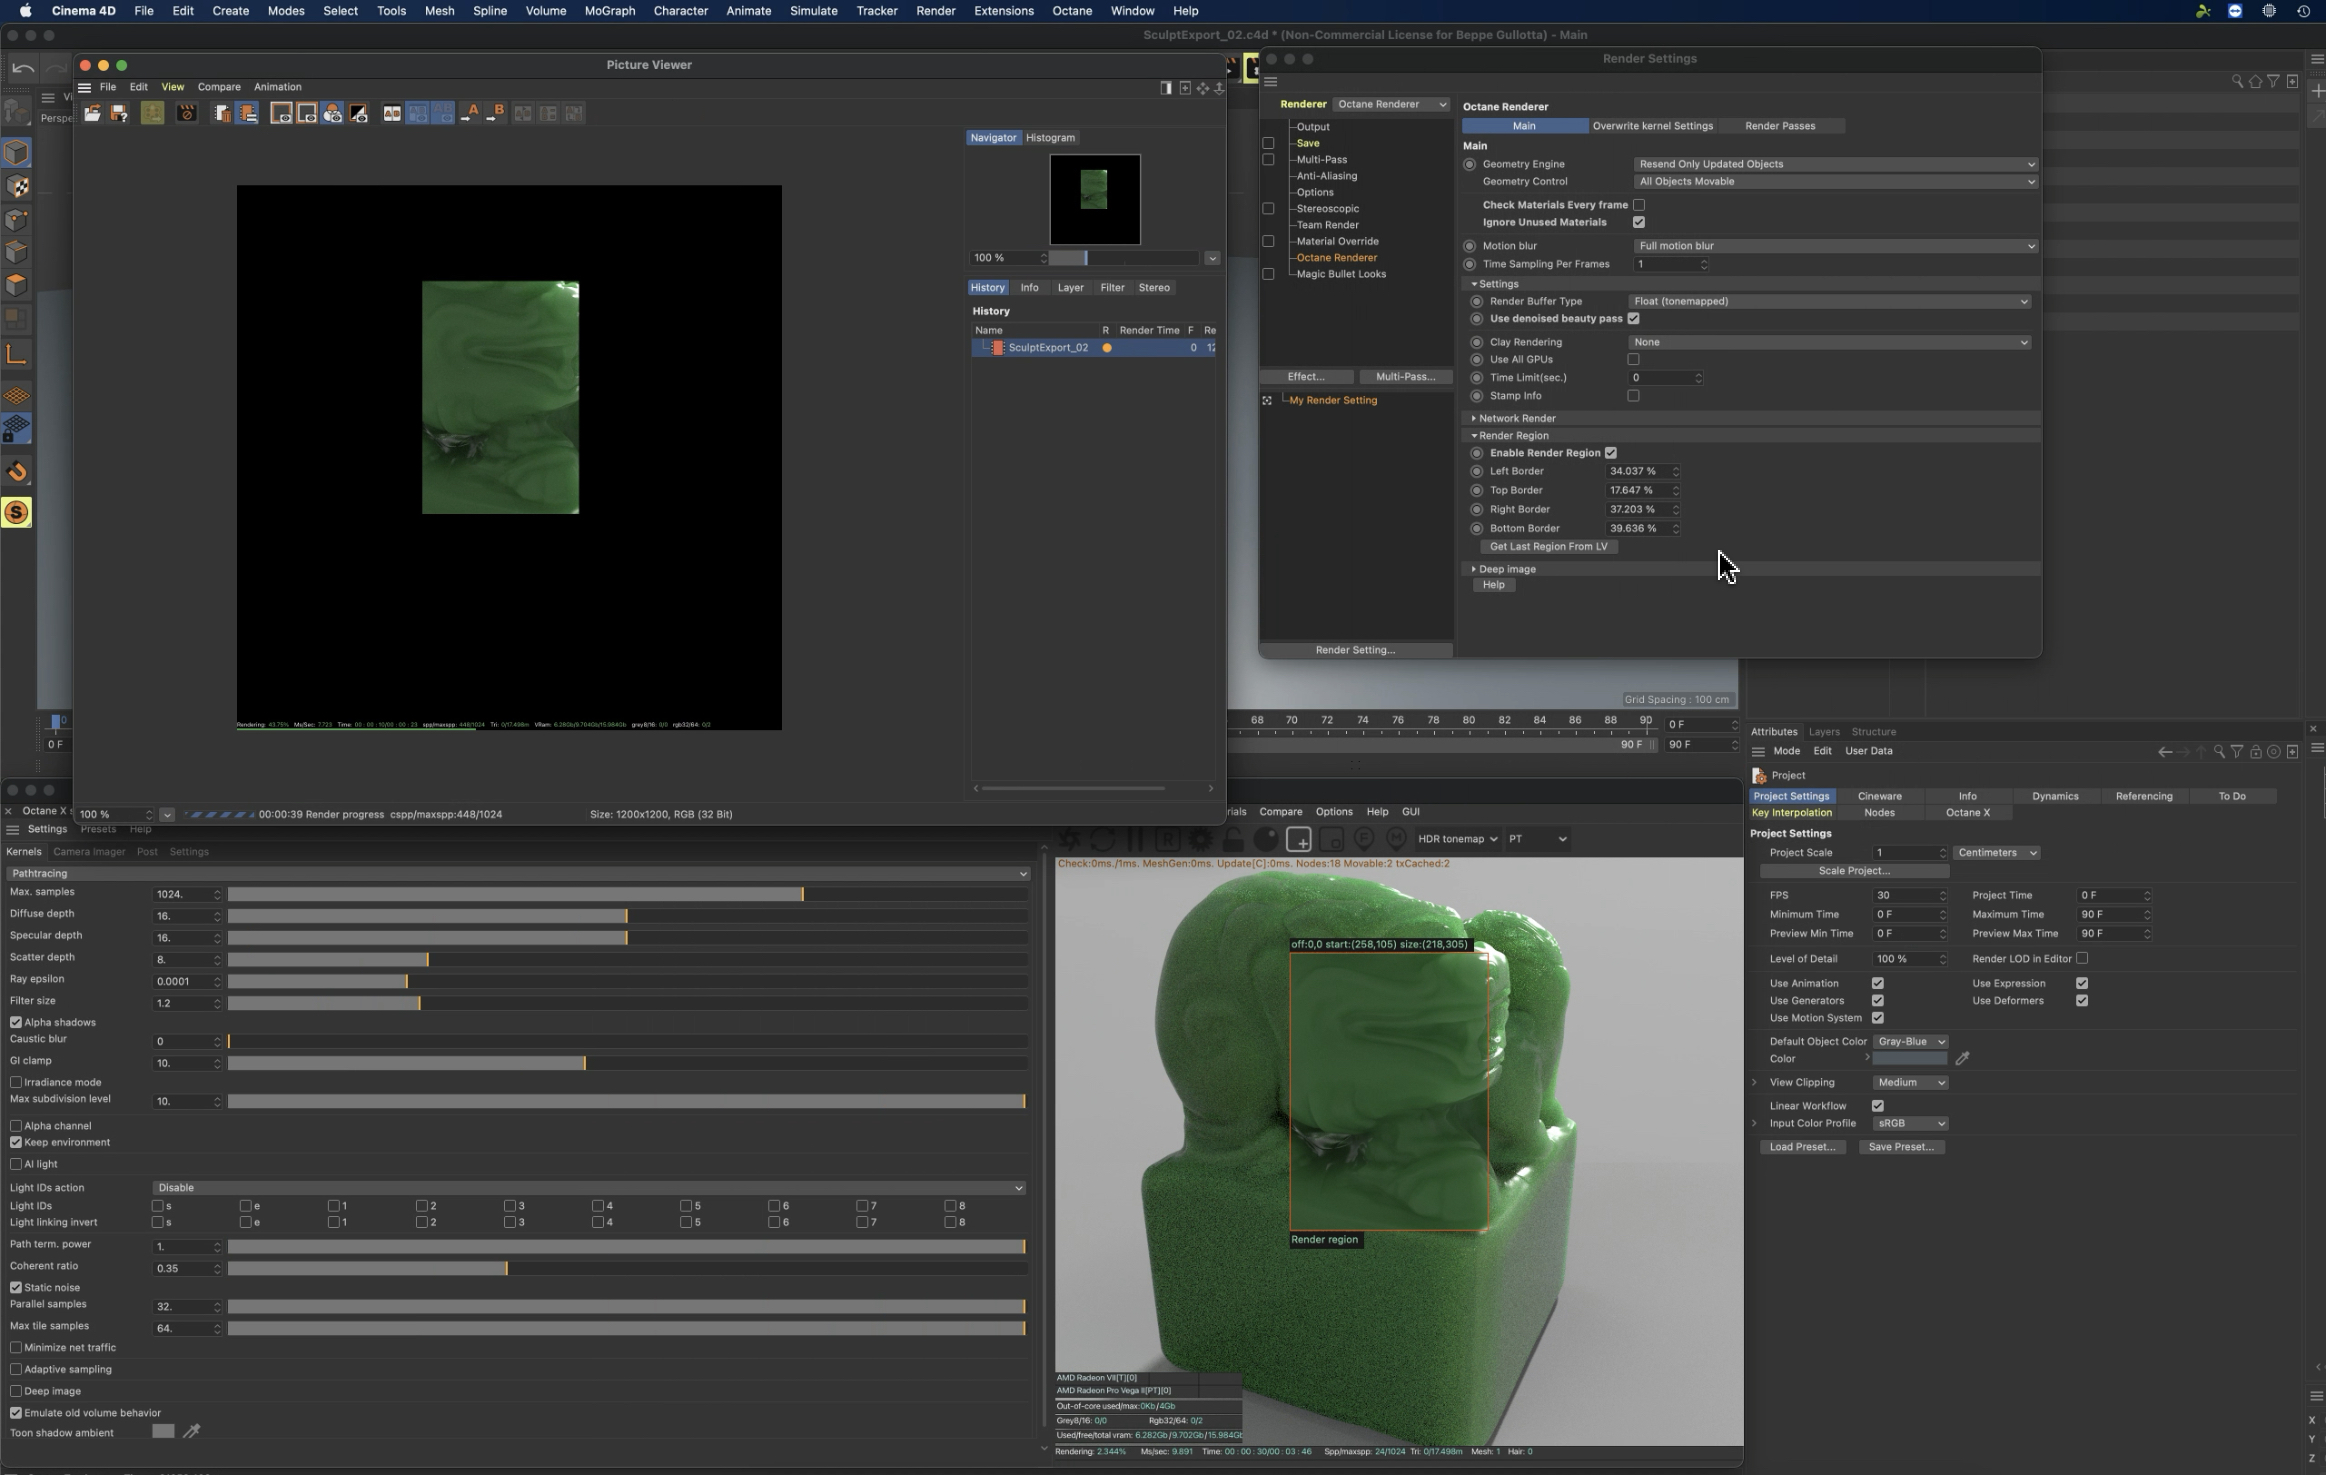This screenshot has height=1475, width=2326.
Task: Click the Set as A icon
Action: [469, 114]
